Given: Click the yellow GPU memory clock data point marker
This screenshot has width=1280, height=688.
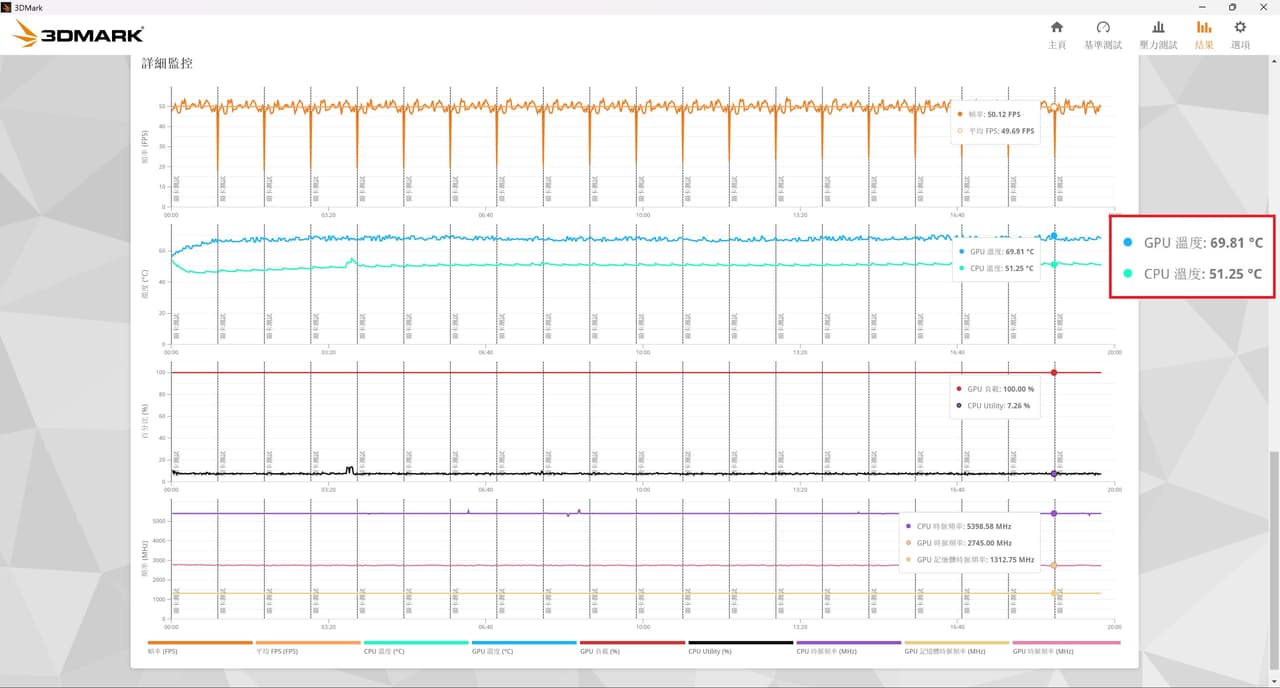Looking at the screenshot, I should (1054, 593).
